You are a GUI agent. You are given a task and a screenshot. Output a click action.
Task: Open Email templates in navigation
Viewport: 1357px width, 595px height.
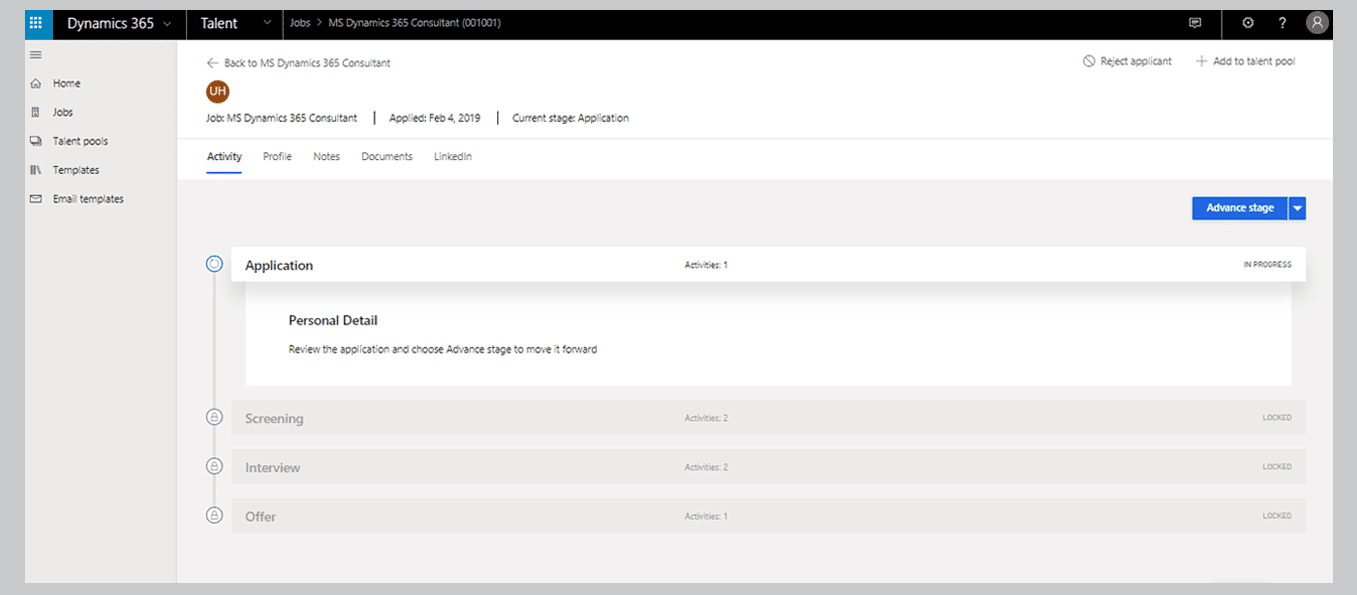(x=88, y=199)
